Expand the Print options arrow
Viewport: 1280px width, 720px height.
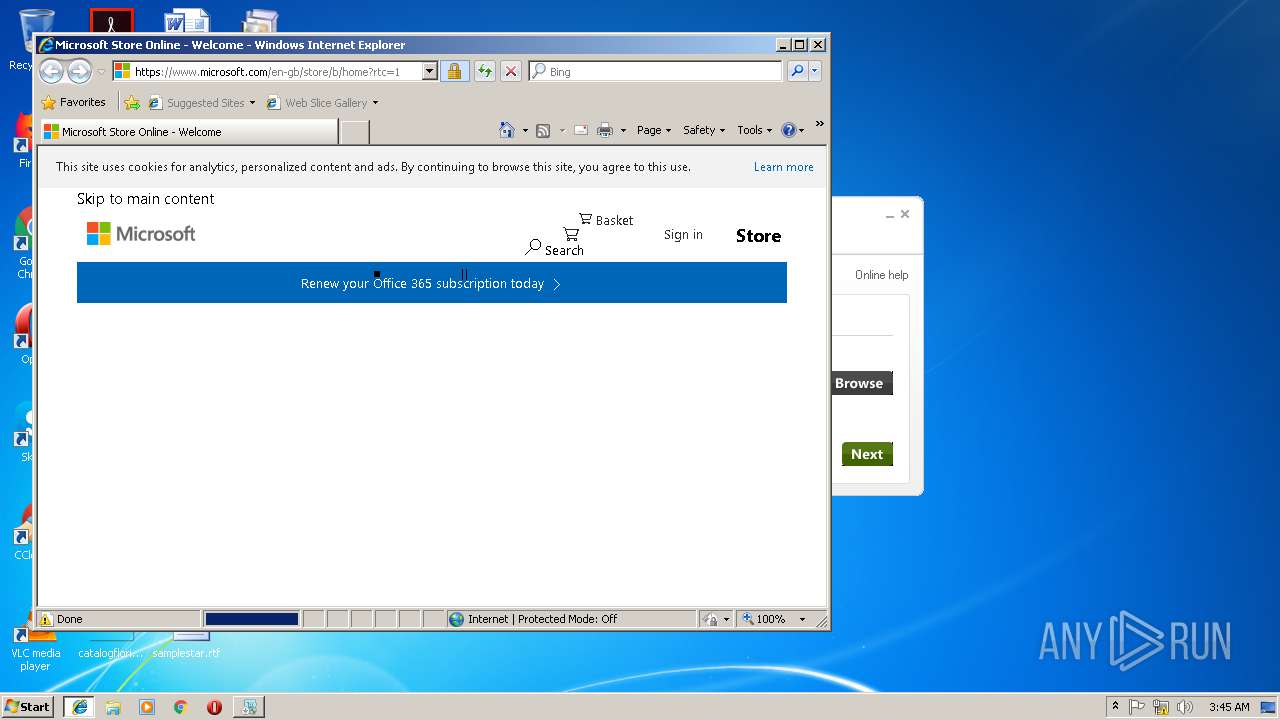pos(623,130)
